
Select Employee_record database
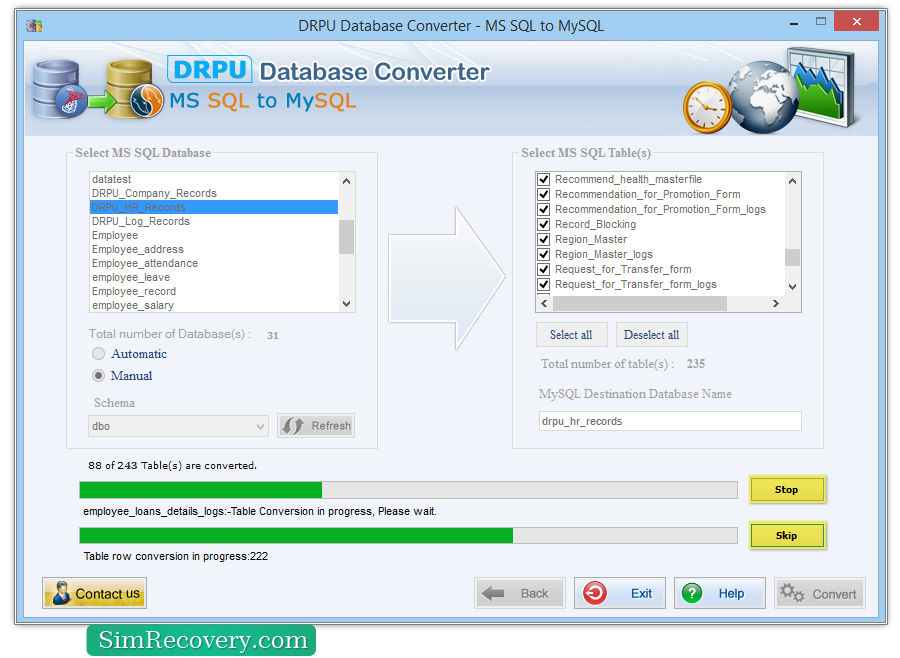(x=214, y=291)
